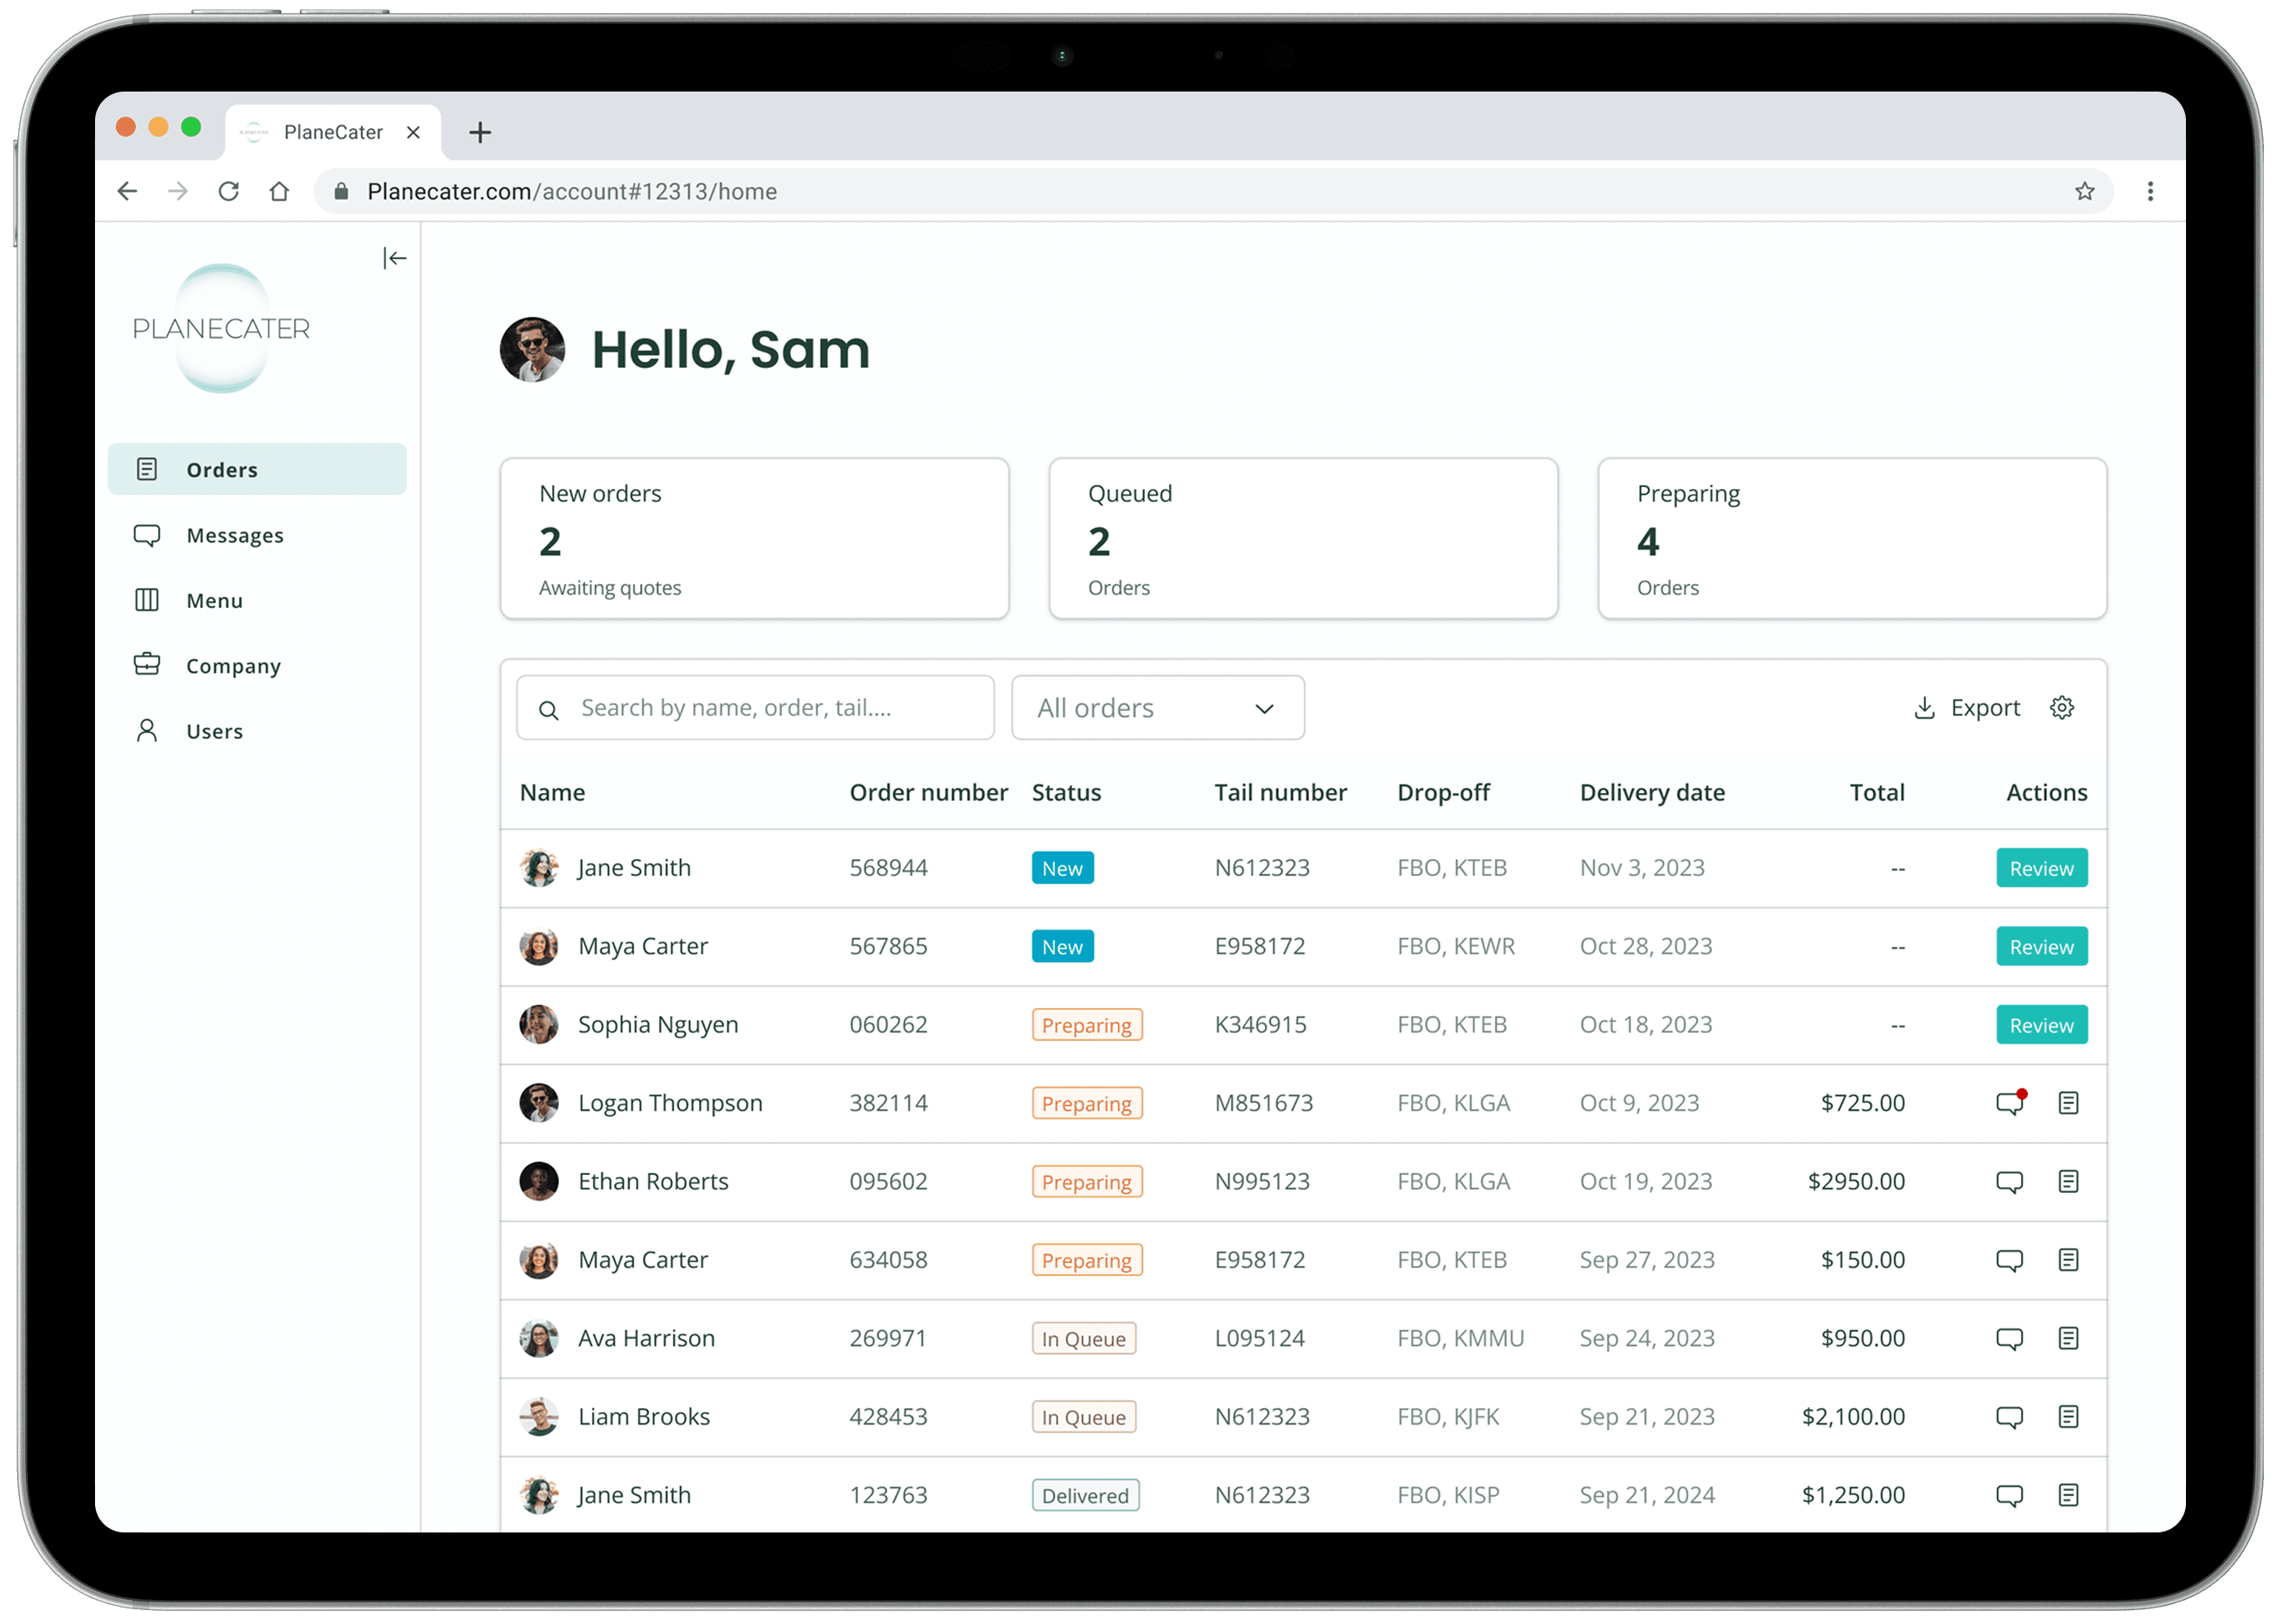This screenshot has width=2281, height=1624.
Task: Bookmark page with star icon
Action: coord(2084,191)
